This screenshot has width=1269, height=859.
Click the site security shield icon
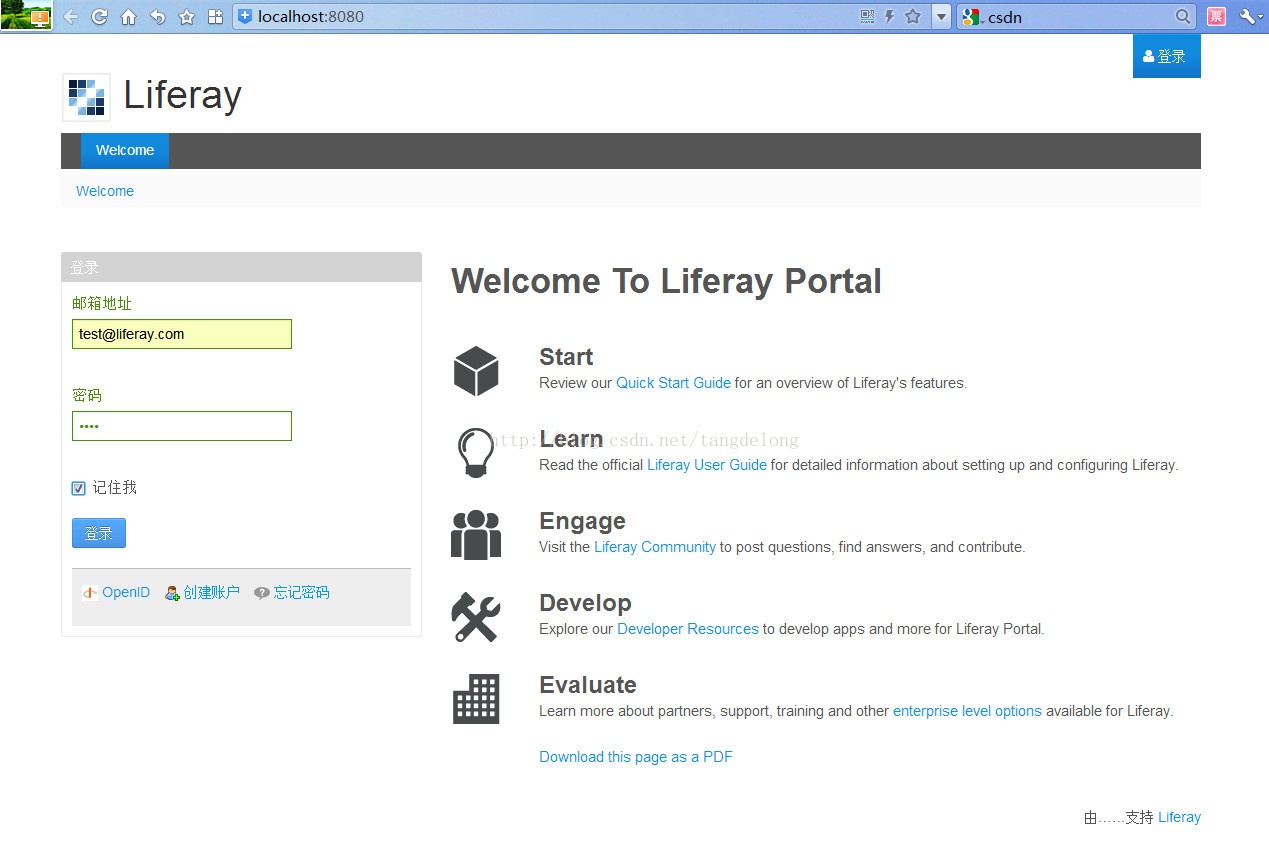tap(245, 16)
